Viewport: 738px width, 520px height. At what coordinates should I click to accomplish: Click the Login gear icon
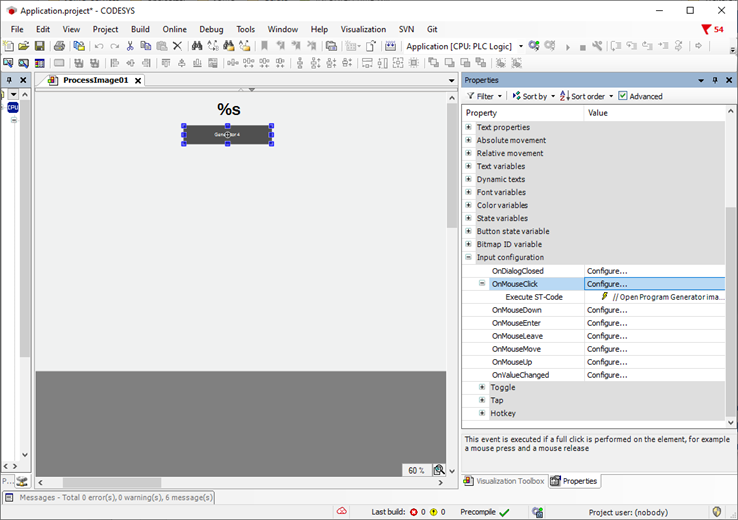pos(535,46)
